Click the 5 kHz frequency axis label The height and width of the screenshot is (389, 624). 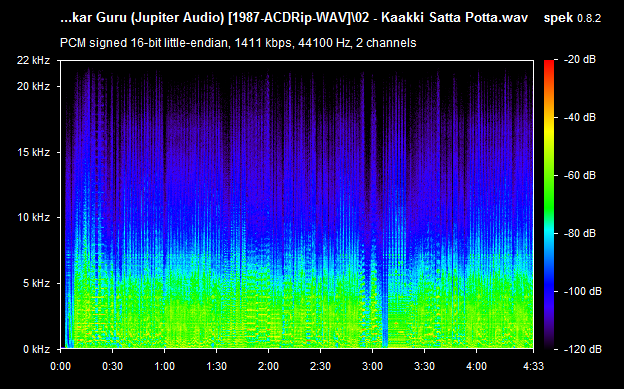click(36, 283)
